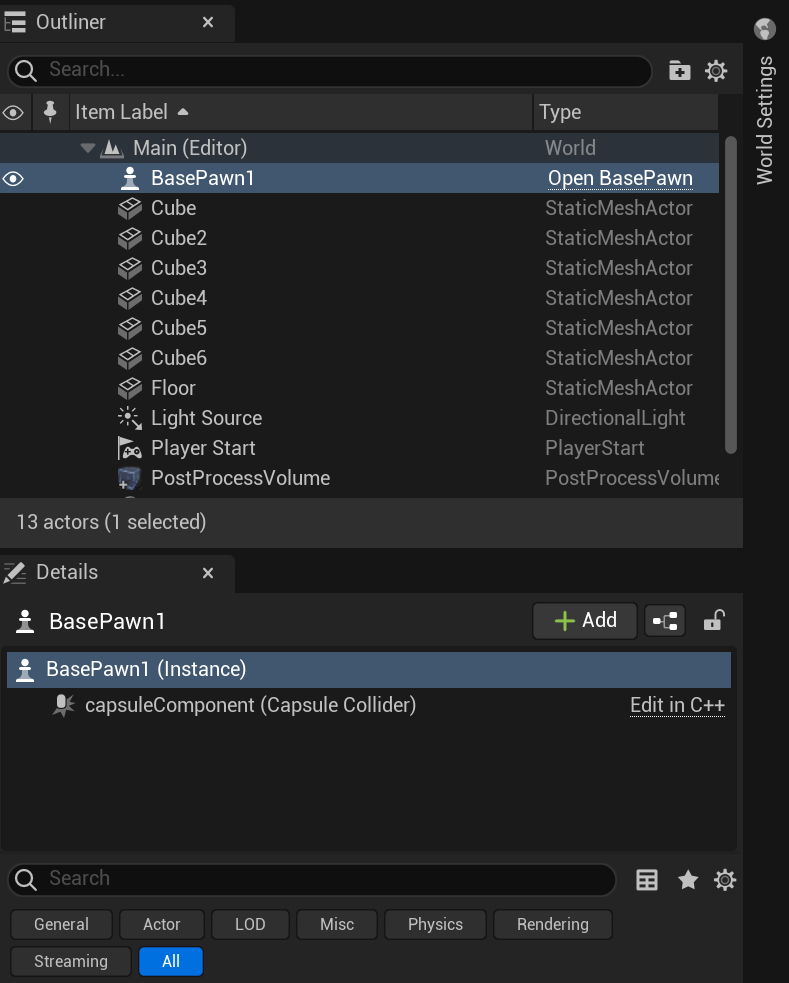Collapse the Main (Editor) tree node
This screenshot has width=789, height=983.
[88, 147]
